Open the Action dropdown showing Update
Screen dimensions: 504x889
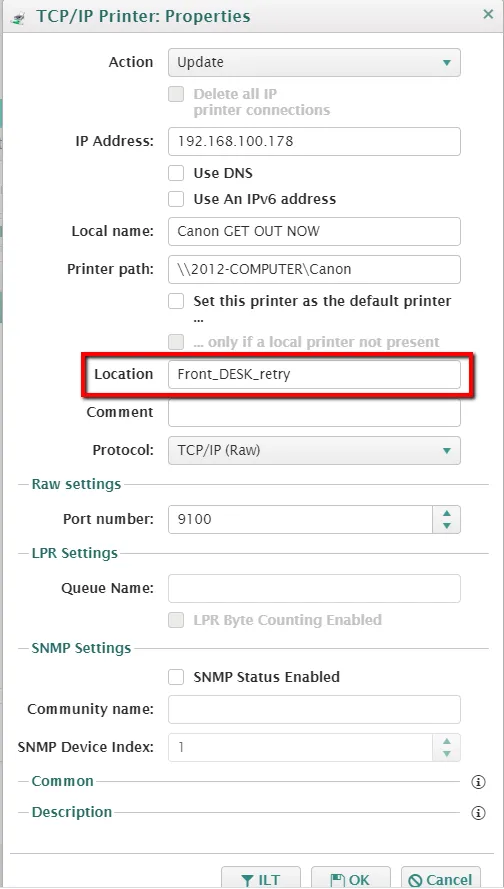314,62
